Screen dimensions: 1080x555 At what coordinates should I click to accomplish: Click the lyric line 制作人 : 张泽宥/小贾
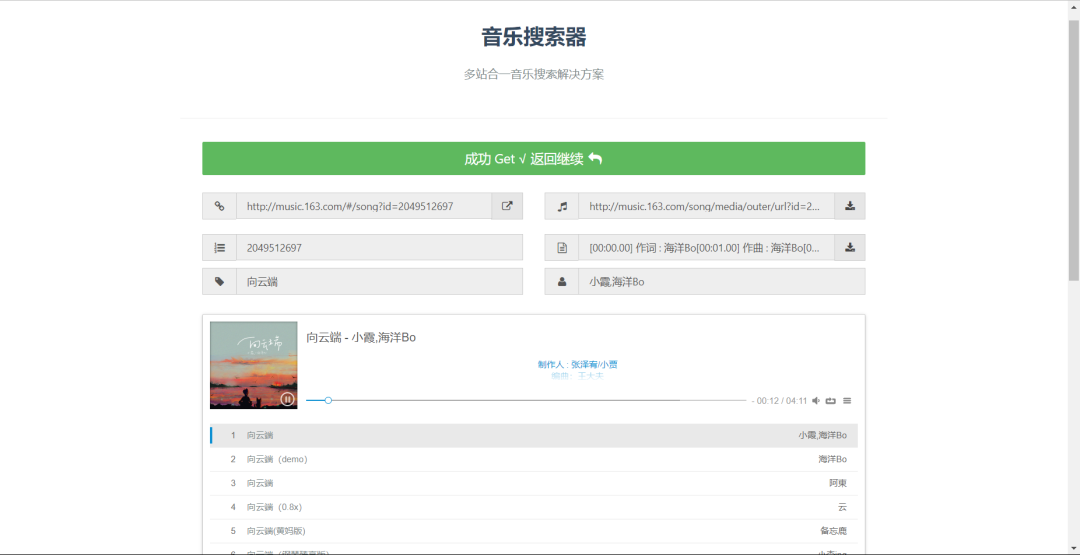[578, 364]
